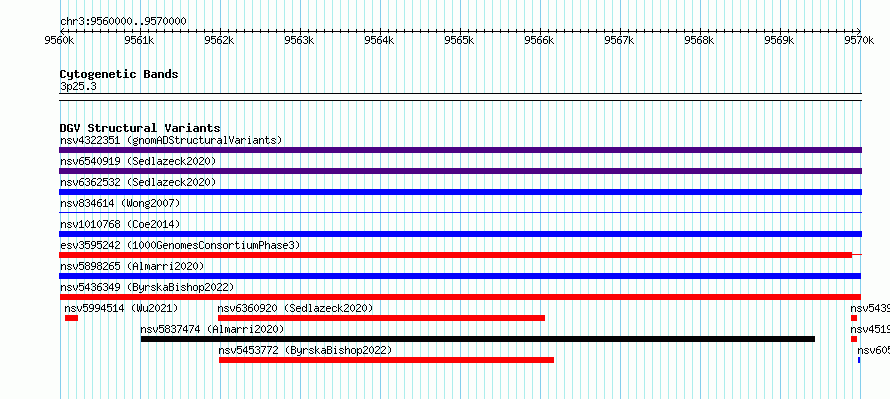Image resolution: width=890 pixels, height=399 pixels.
Task: Select the nsv4322351 purple variant bar
Action: (x=460, y=150)
